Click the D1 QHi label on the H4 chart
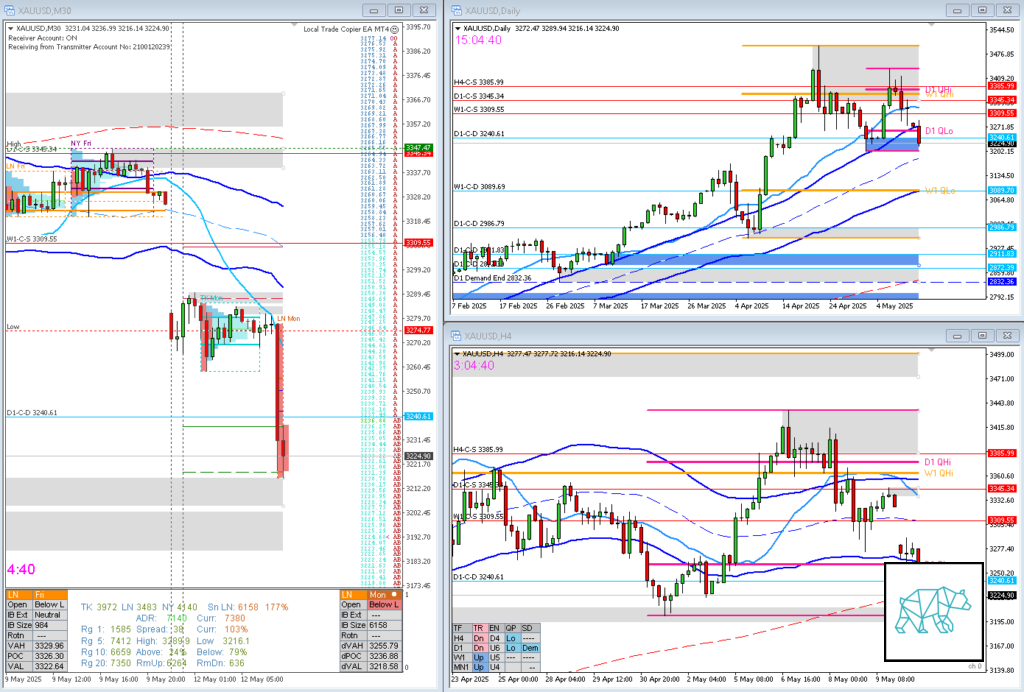This screenshot has width=1024, height=692. click(x=938, y=462)
